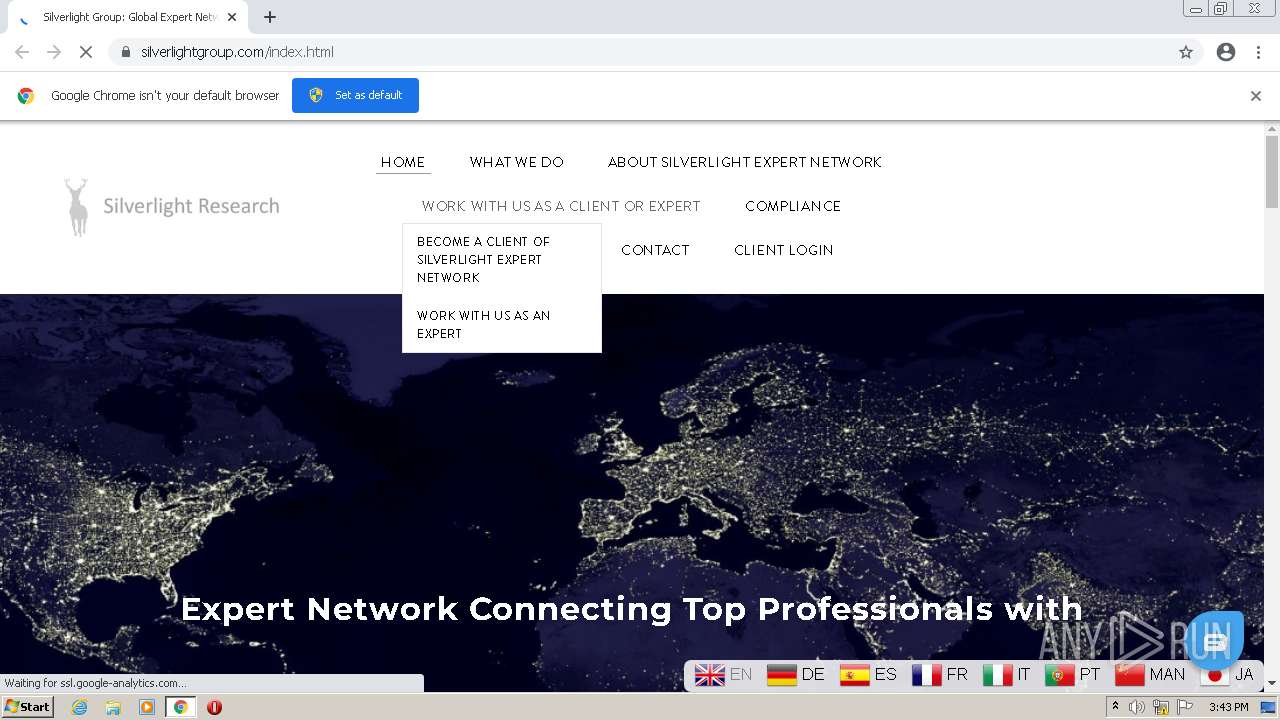Close the Silverlight Group tab

point(232,17)
